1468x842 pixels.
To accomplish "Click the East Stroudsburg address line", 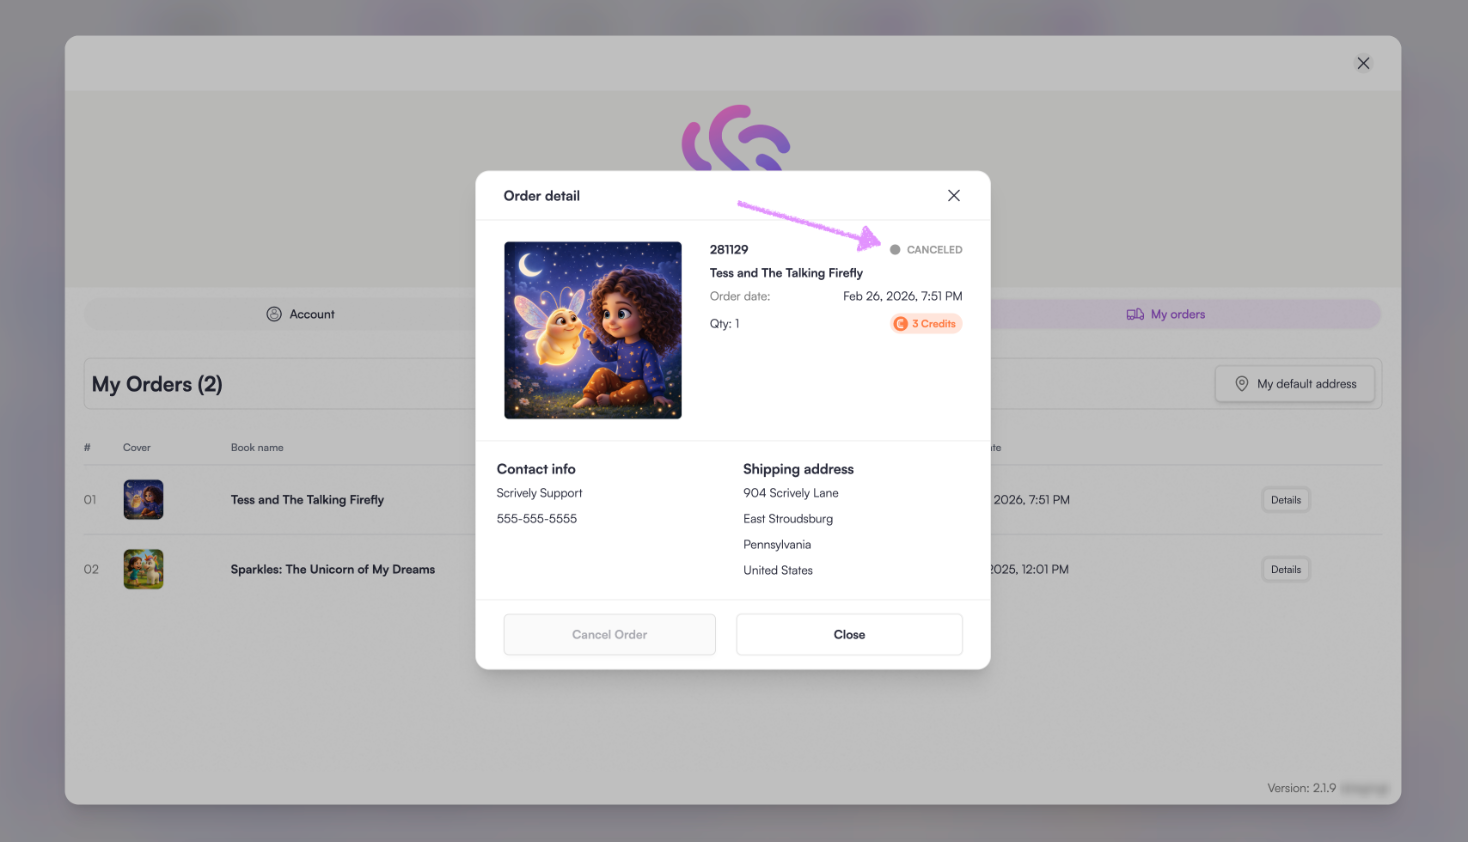I will click(x=788, y=519).
